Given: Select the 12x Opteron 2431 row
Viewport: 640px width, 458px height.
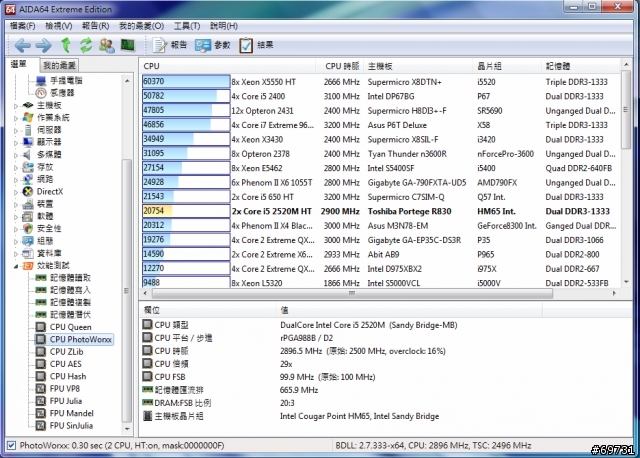Looking at the screenshot, I should tap(380, 111).
